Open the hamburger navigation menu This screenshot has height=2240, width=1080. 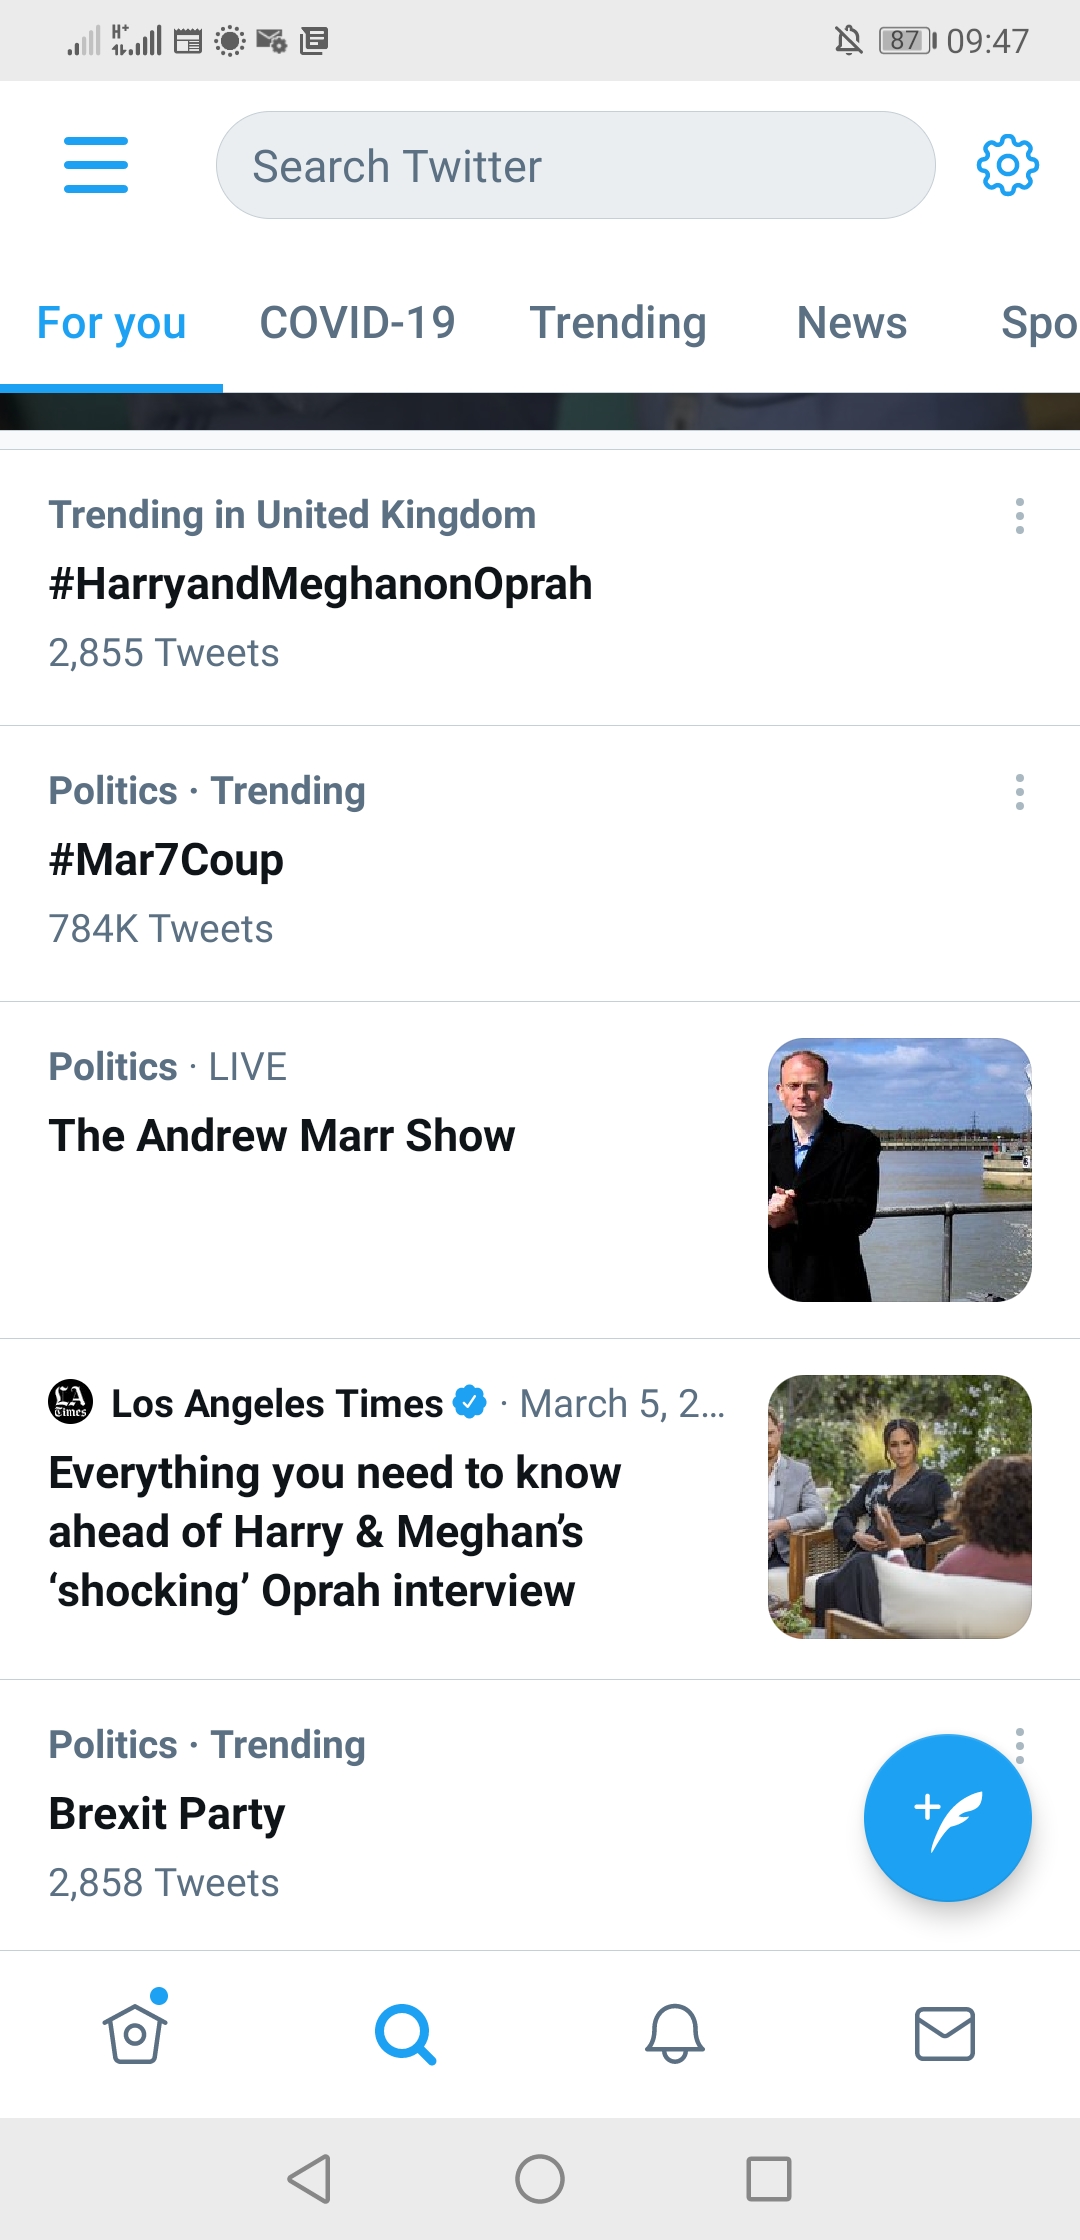pos(96,165)
